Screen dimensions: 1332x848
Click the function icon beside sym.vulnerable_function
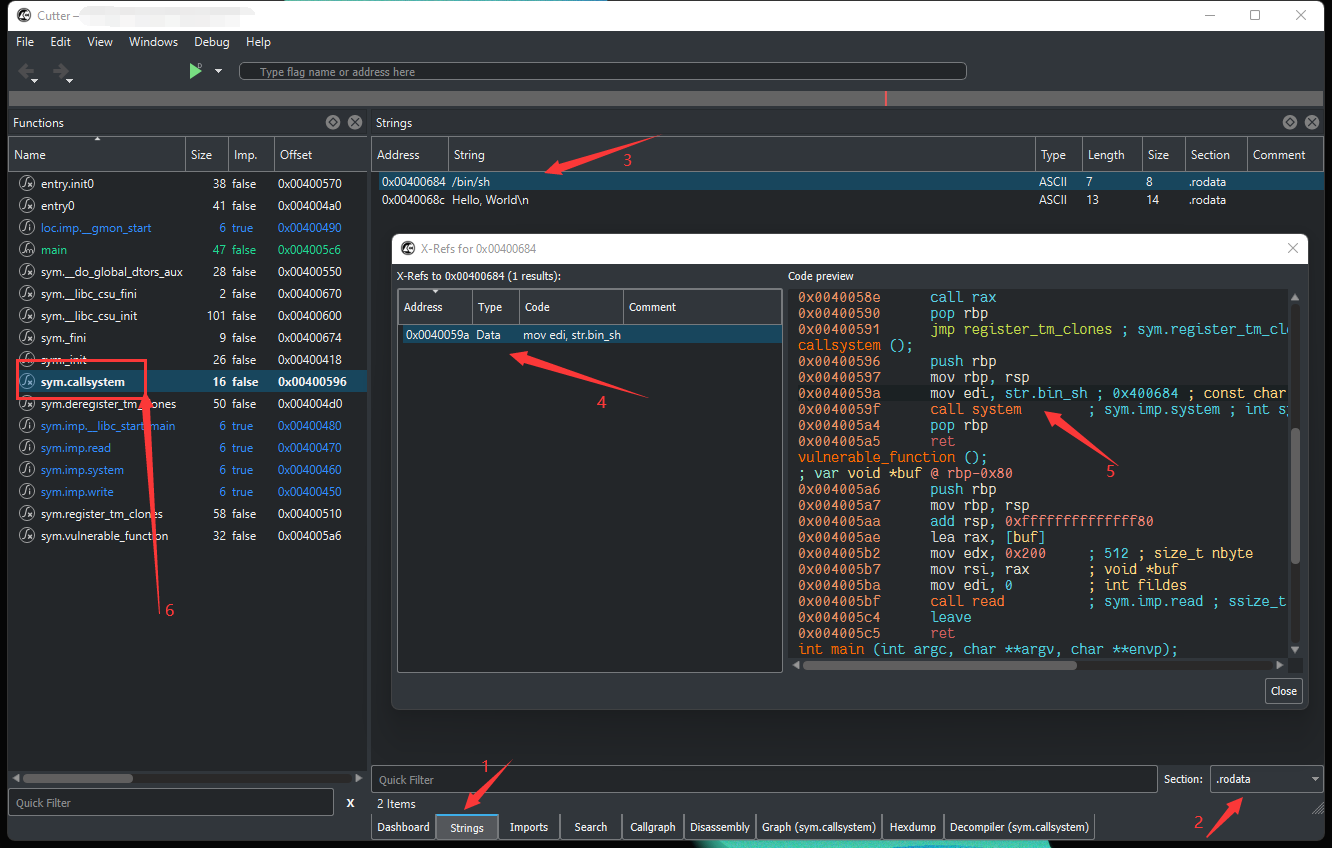tap(27, 536)
